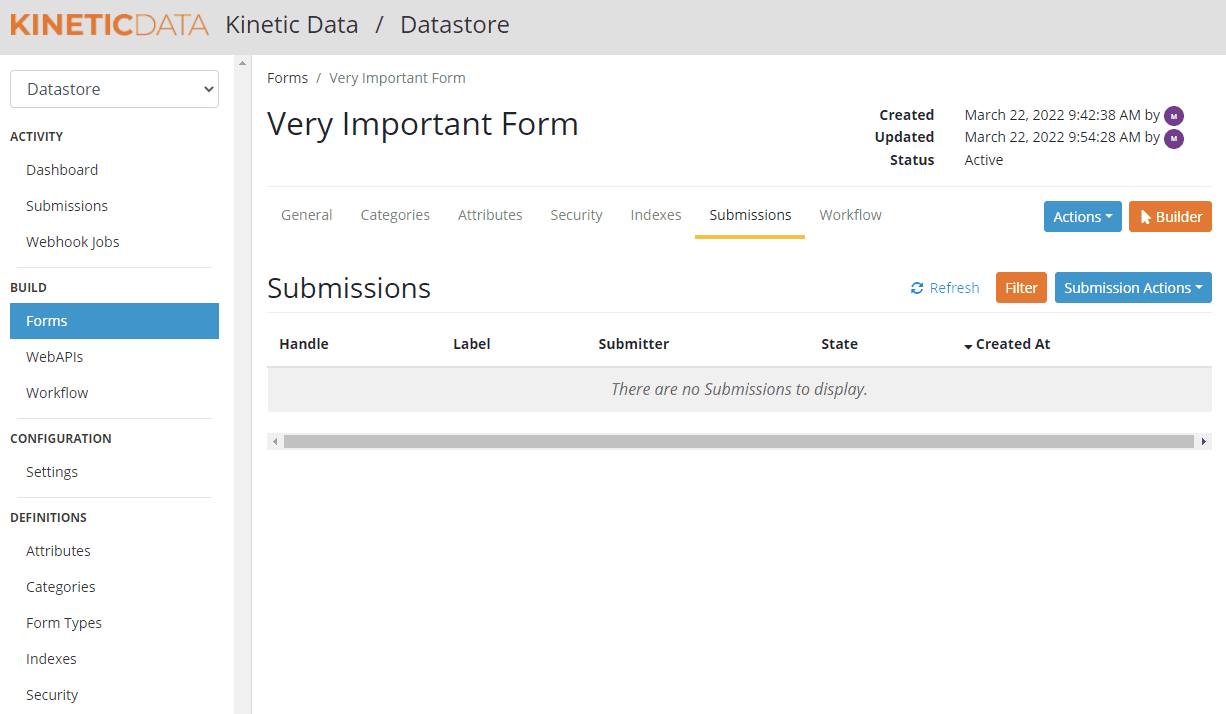Open the Submission Actions dropdown

(1132, 288)
